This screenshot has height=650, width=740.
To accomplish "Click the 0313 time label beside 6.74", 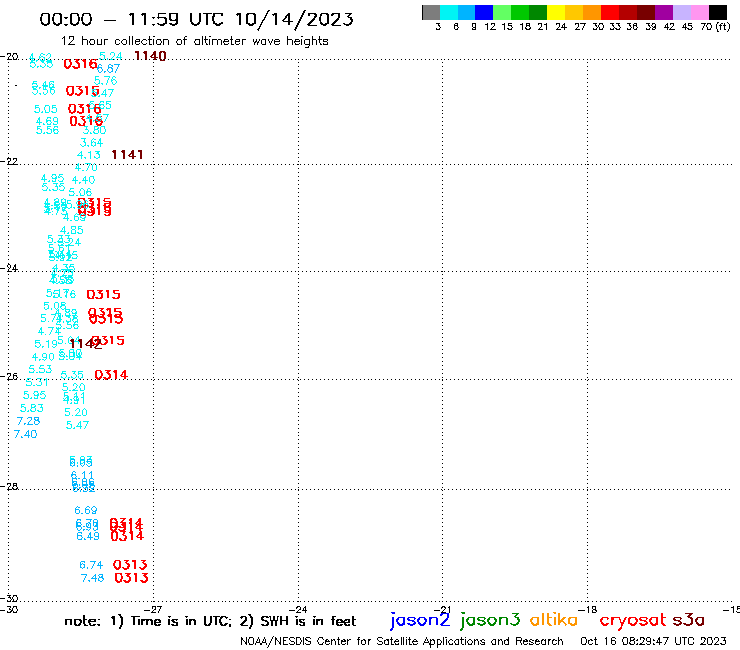I will (x=130, y=565).
